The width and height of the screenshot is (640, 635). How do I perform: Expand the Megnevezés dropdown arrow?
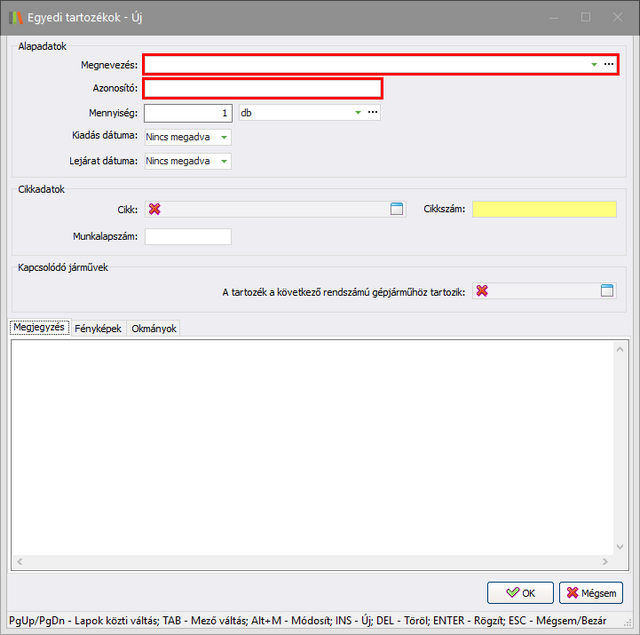(x=593, y=64)
